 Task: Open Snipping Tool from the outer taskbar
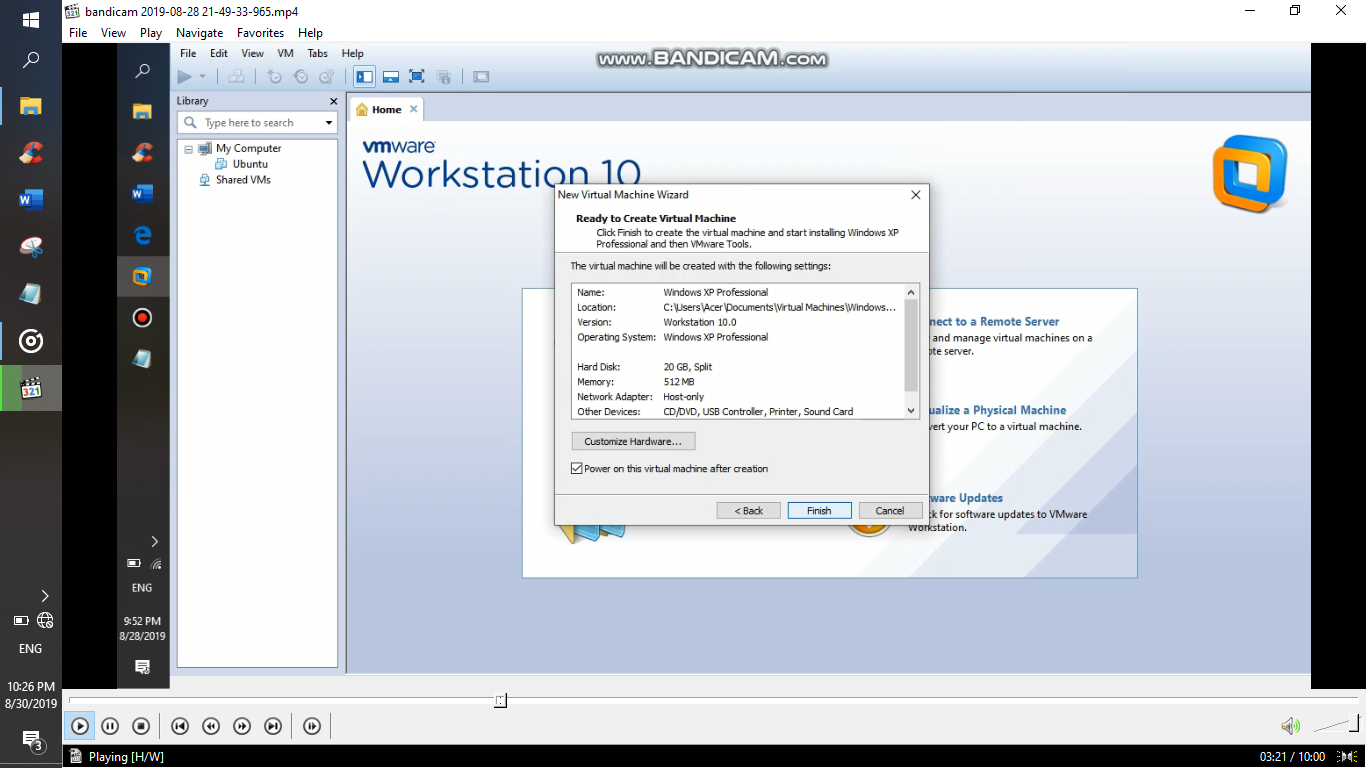(x=30, y=247)
